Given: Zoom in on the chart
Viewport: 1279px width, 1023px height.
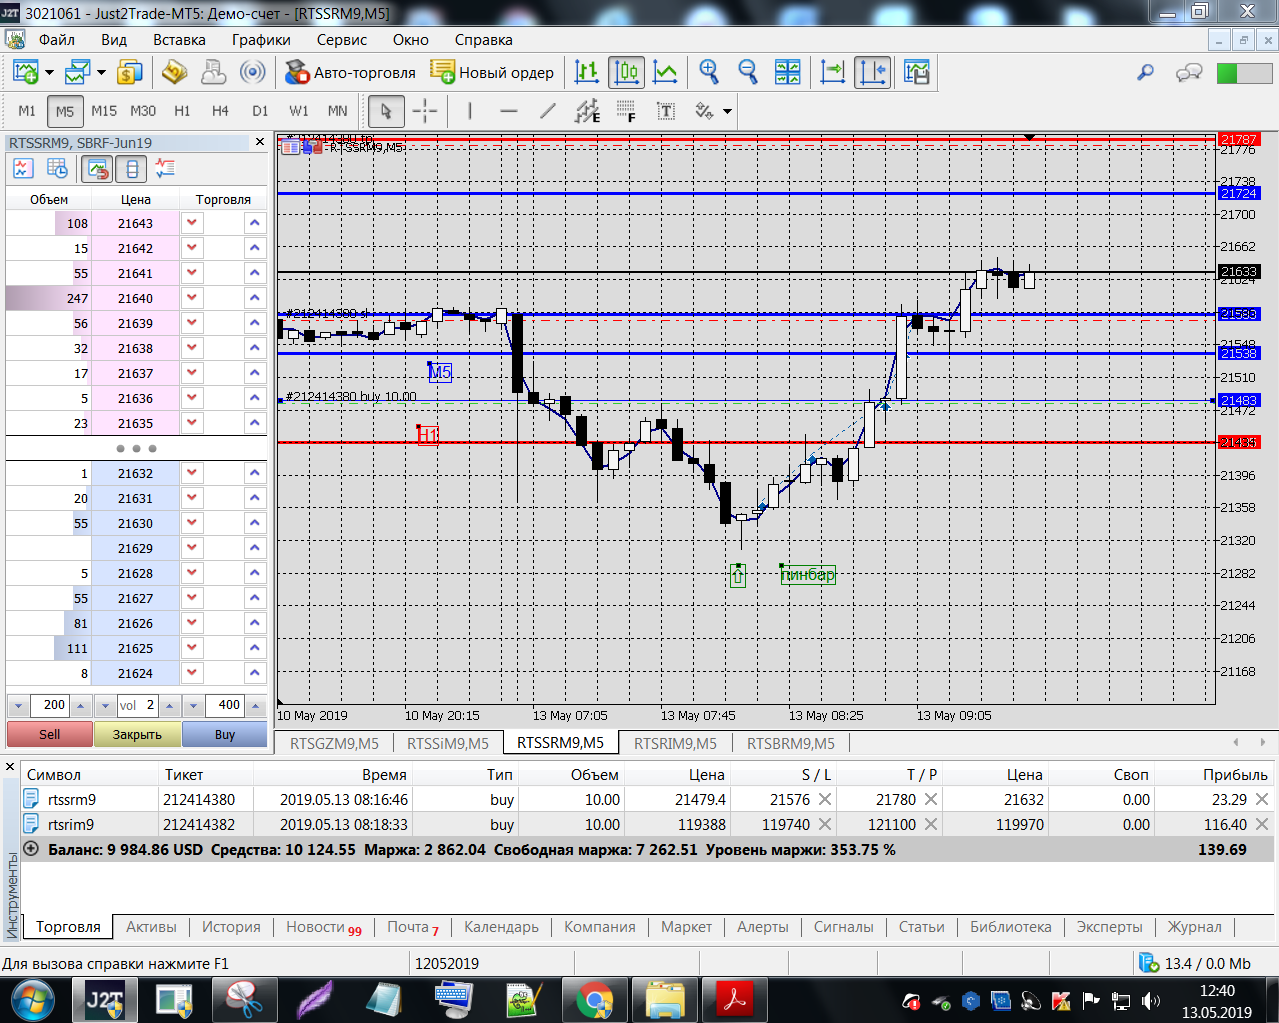Looking at the screenshot, I should point(709,72).
